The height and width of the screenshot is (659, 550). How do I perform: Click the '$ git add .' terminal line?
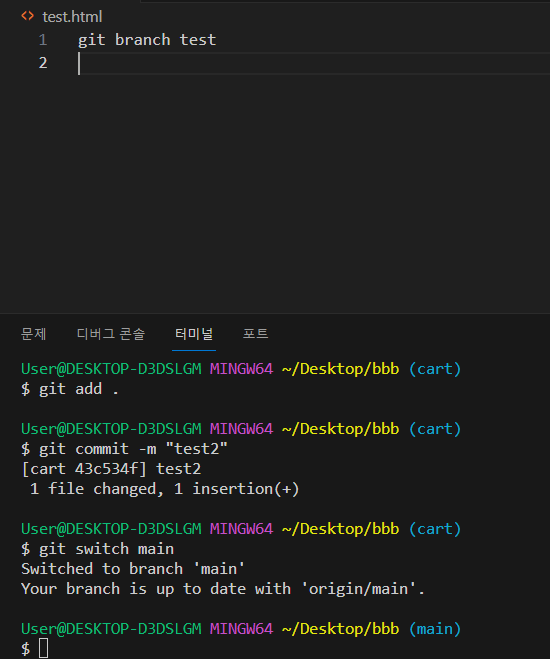[x=70, y=389]
